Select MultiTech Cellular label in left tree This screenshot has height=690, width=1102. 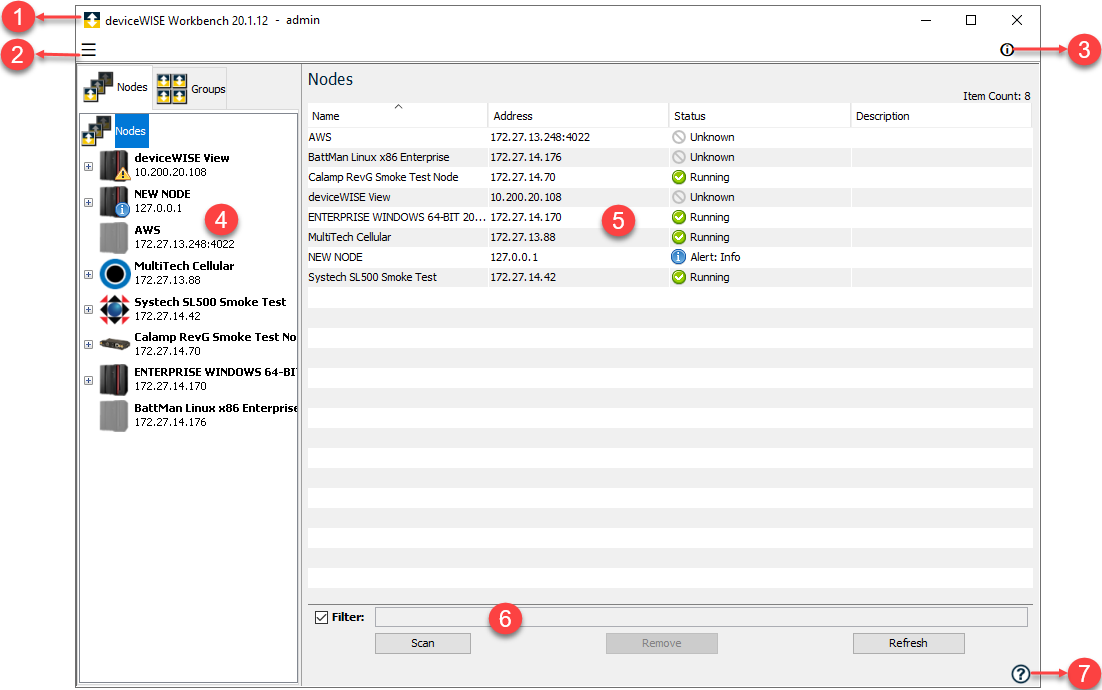(x=184, y=266)
